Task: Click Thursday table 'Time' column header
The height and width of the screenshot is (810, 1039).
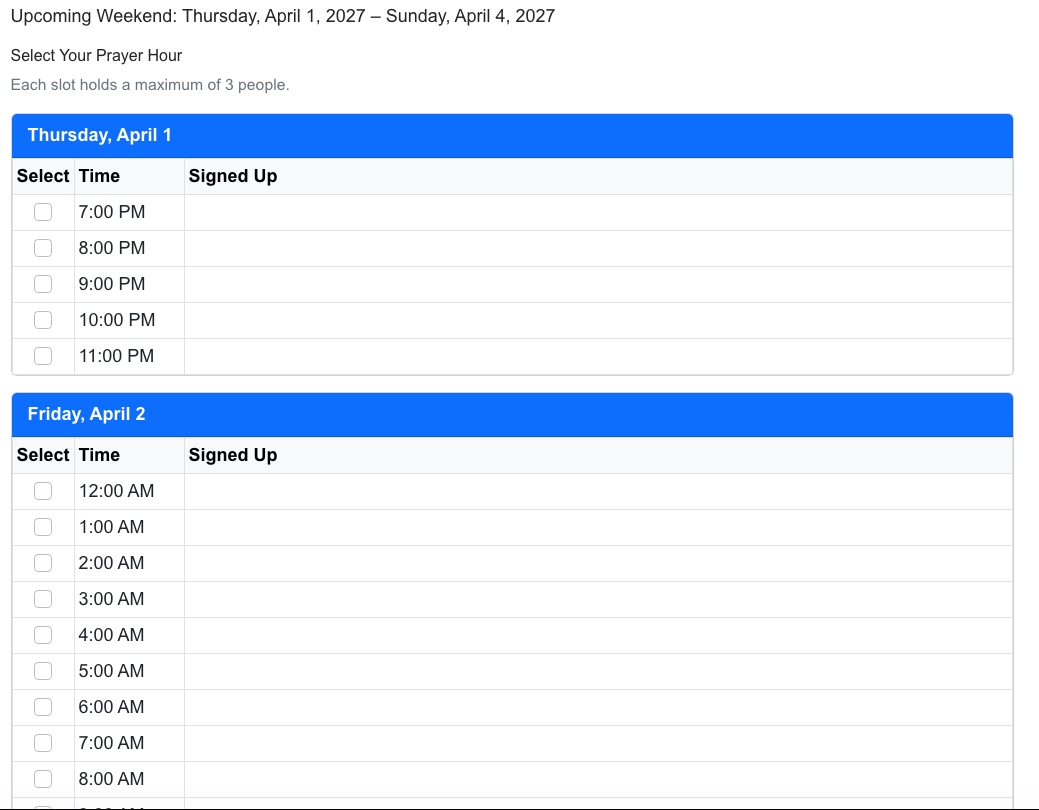Action: pyautogui.click(x=129, y=176)
